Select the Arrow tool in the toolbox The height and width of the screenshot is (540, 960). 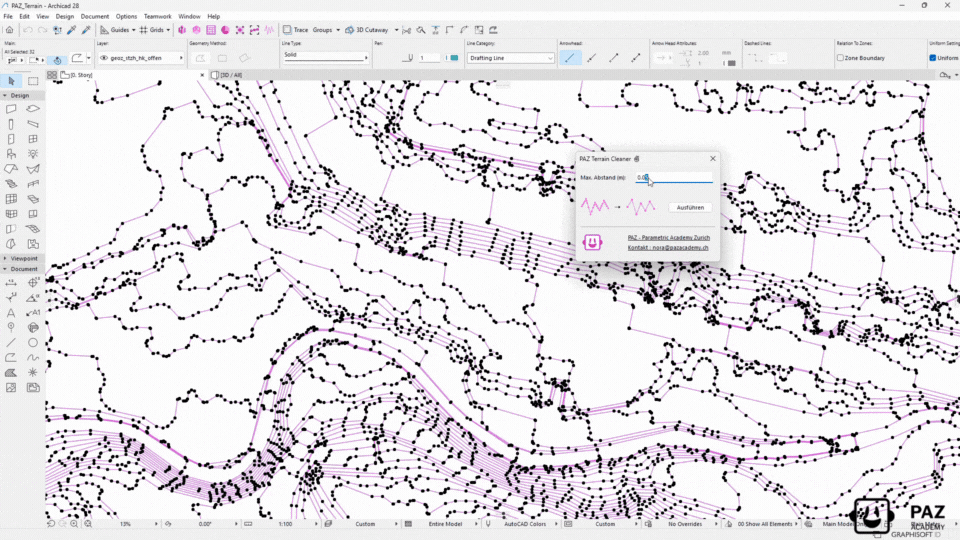click(x=11, y=81)
